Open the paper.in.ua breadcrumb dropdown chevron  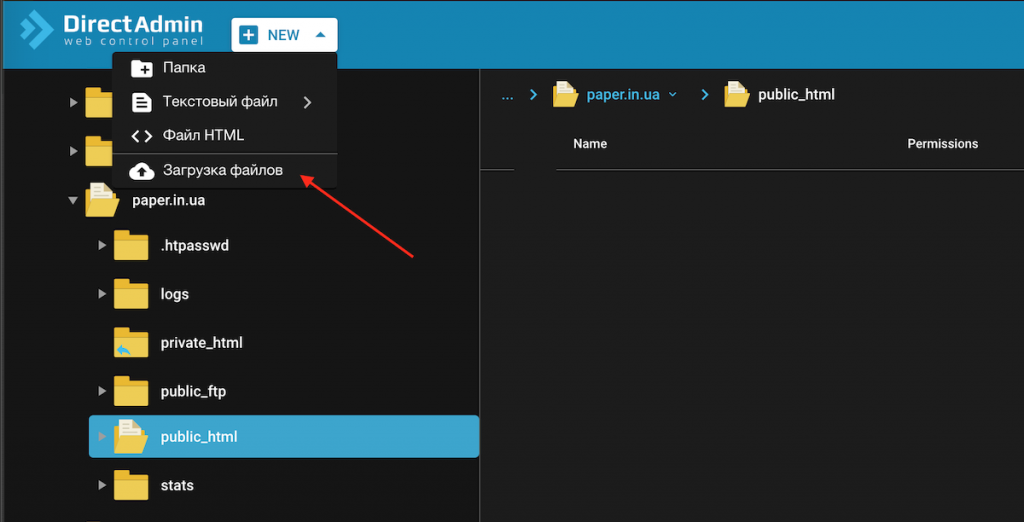coord(673,95)
